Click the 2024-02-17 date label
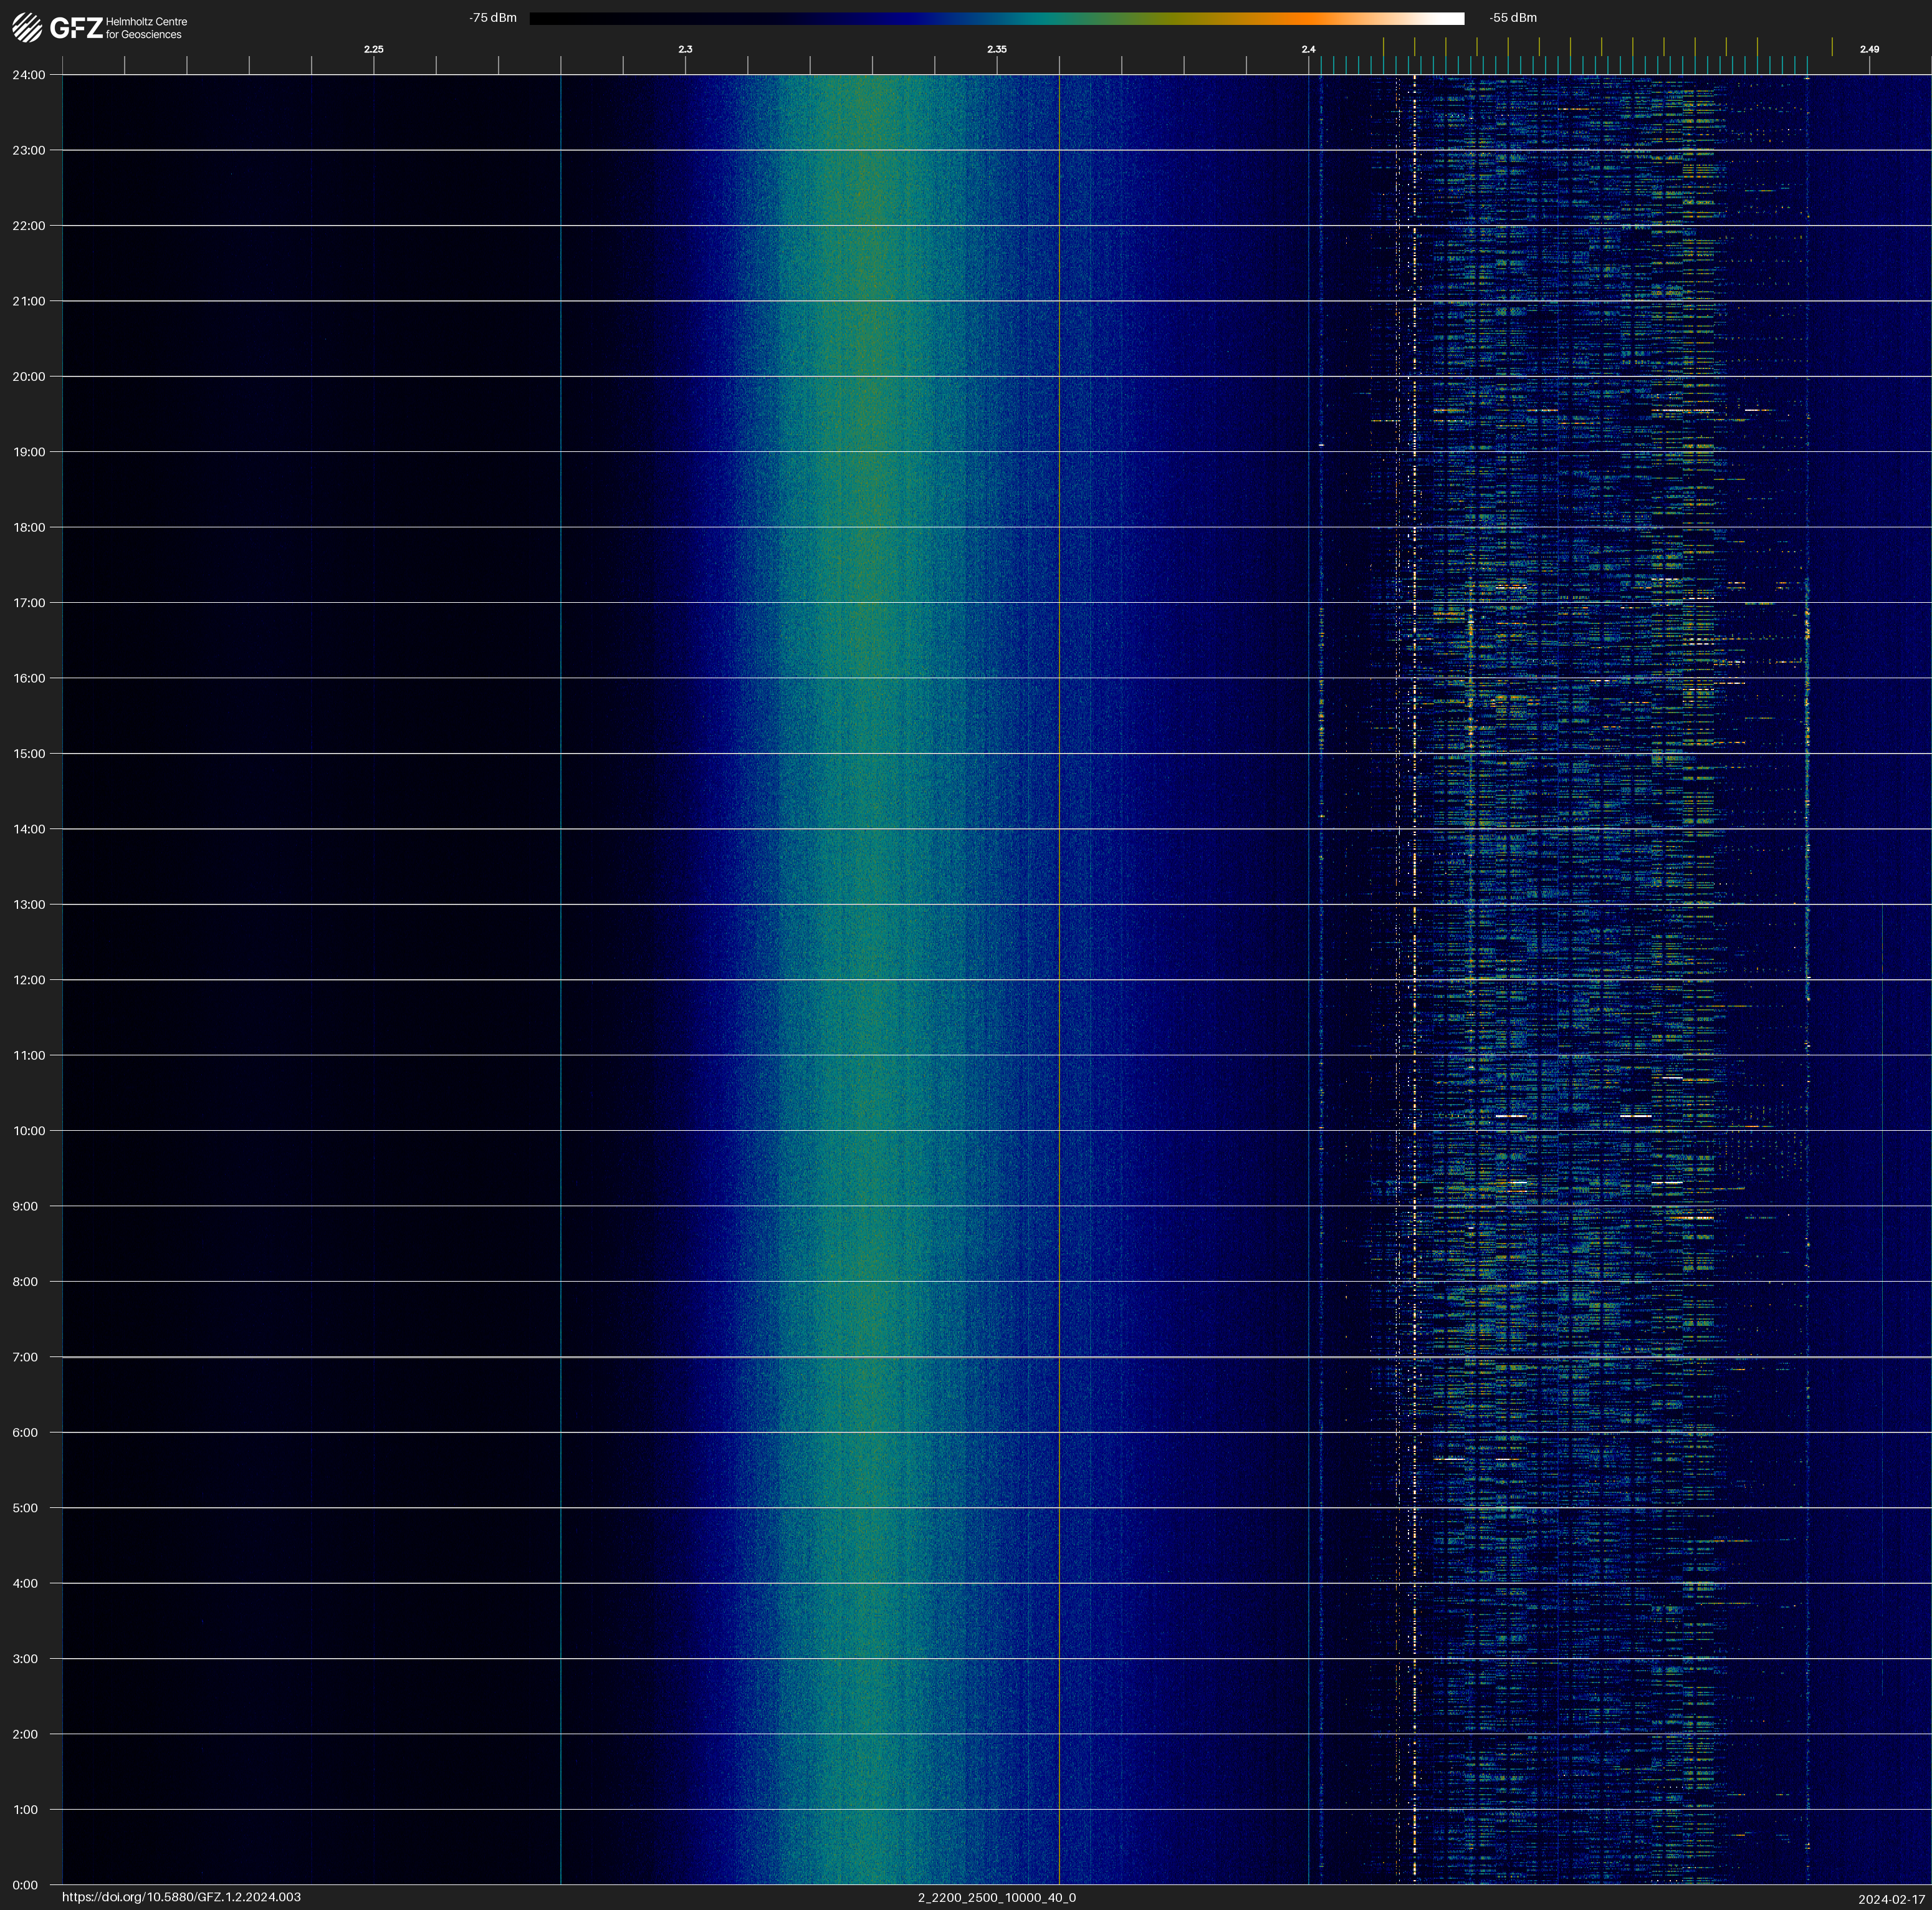 (x=1891, y=1899)
